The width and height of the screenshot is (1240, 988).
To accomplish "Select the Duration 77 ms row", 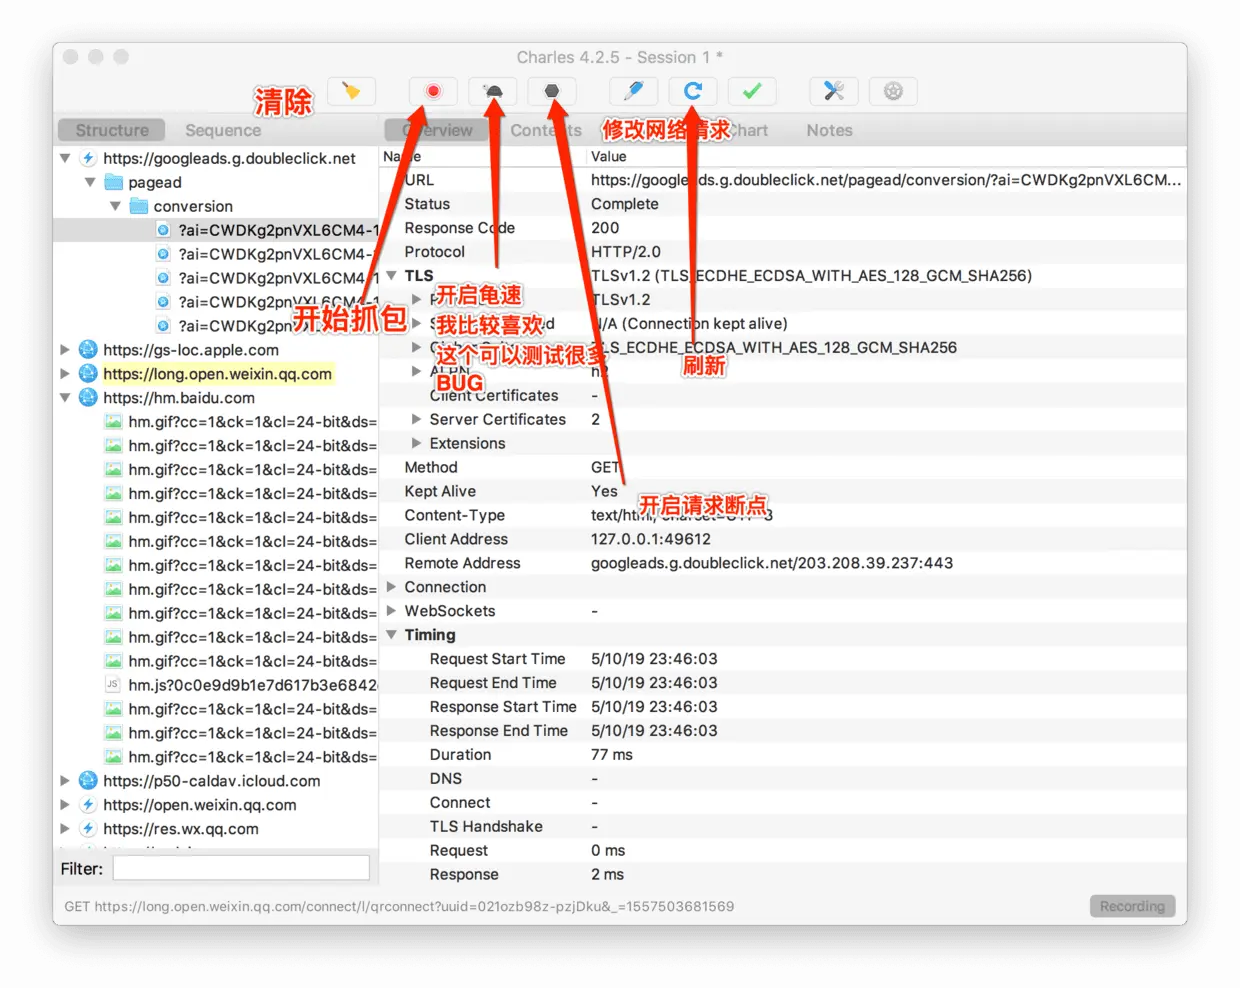I will (783, 755).
